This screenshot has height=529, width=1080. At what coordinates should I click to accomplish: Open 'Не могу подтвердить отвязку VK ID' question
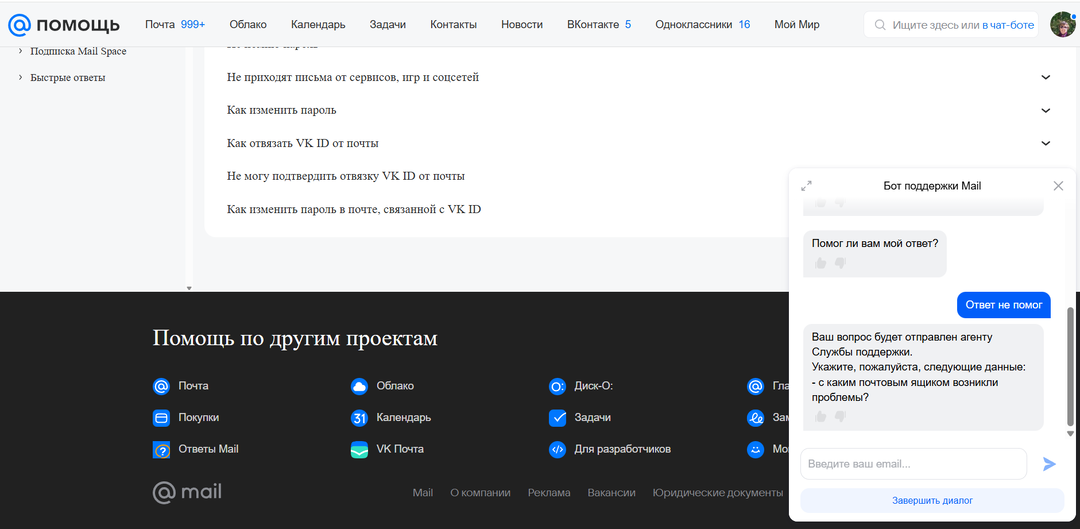pyautogui.click(x=346, y=176)
